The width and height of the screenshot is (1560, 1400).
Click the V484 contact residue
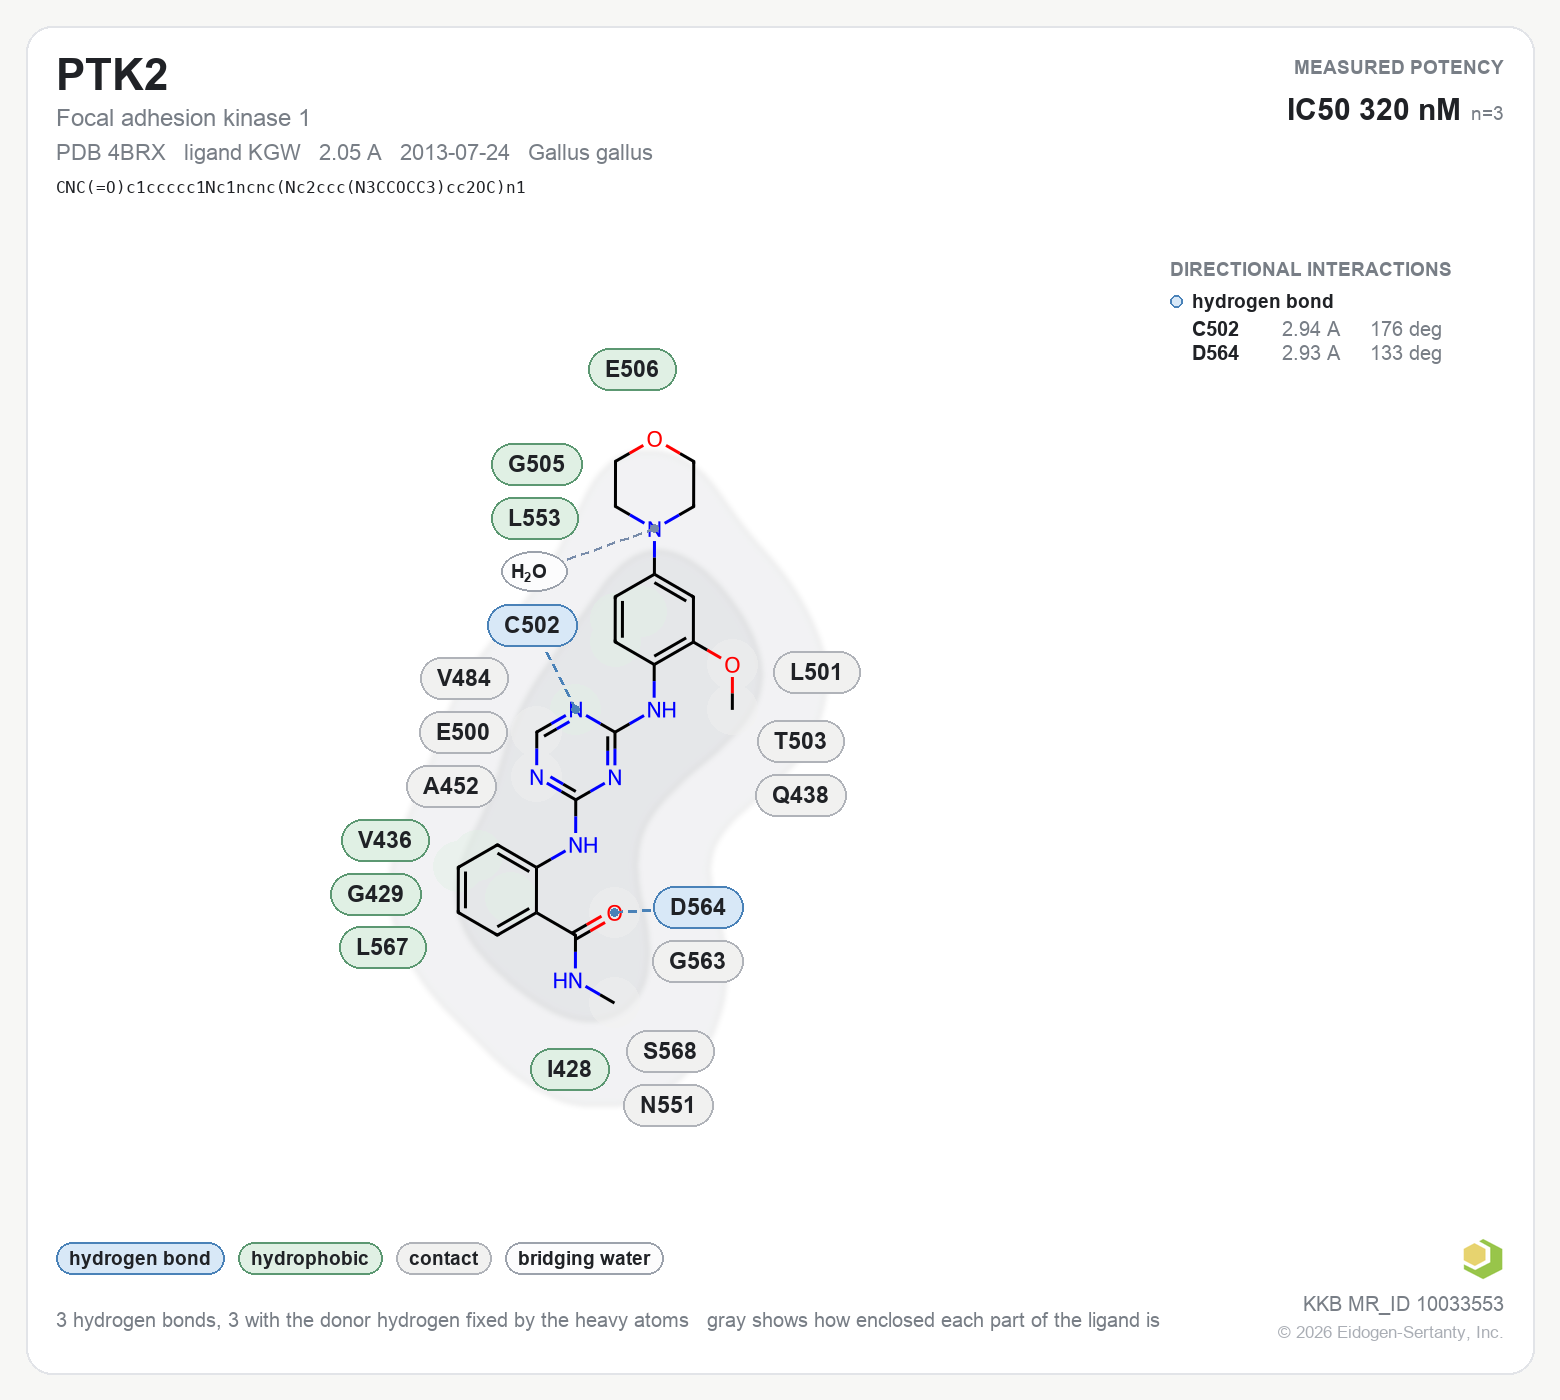[464, 678]
